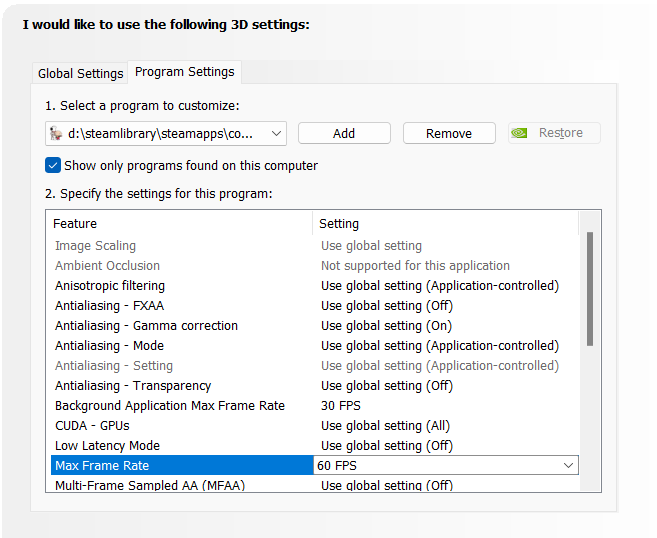Click the NVIDIA logo on Restore button
657x538 pixels.
pos(521,133)
